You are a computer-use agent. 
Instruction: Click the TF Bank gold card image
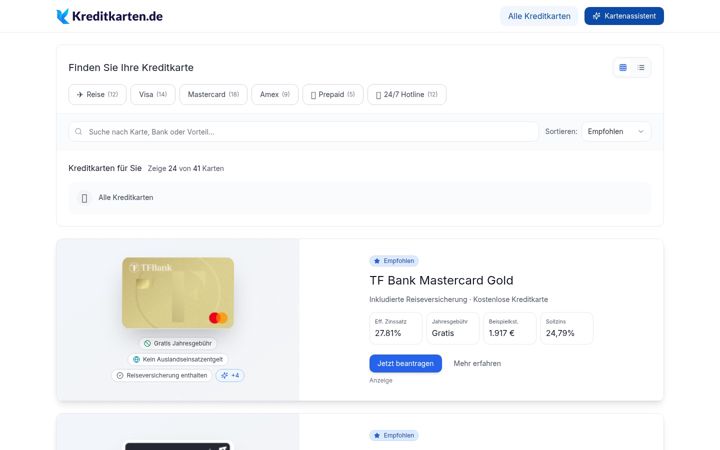coord(178,293)
